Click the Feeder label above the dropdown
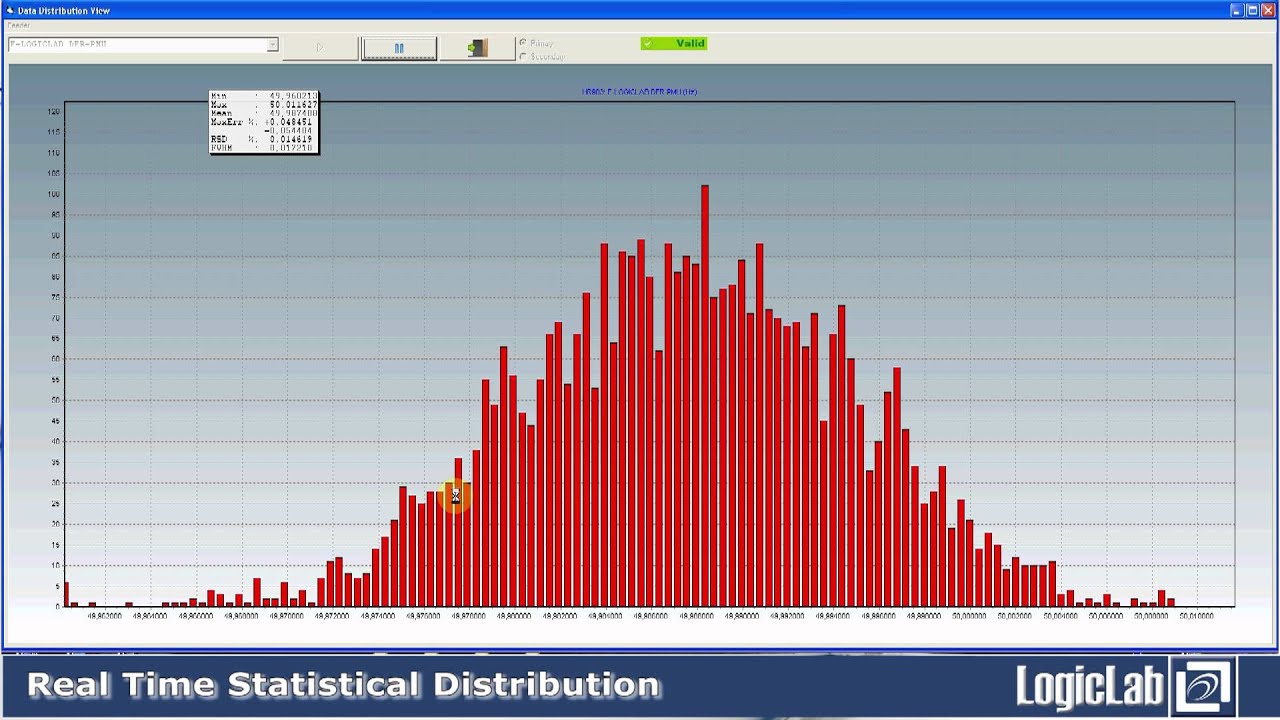Viewport: 1280px width, 720px height. click(x=19, y=25)
